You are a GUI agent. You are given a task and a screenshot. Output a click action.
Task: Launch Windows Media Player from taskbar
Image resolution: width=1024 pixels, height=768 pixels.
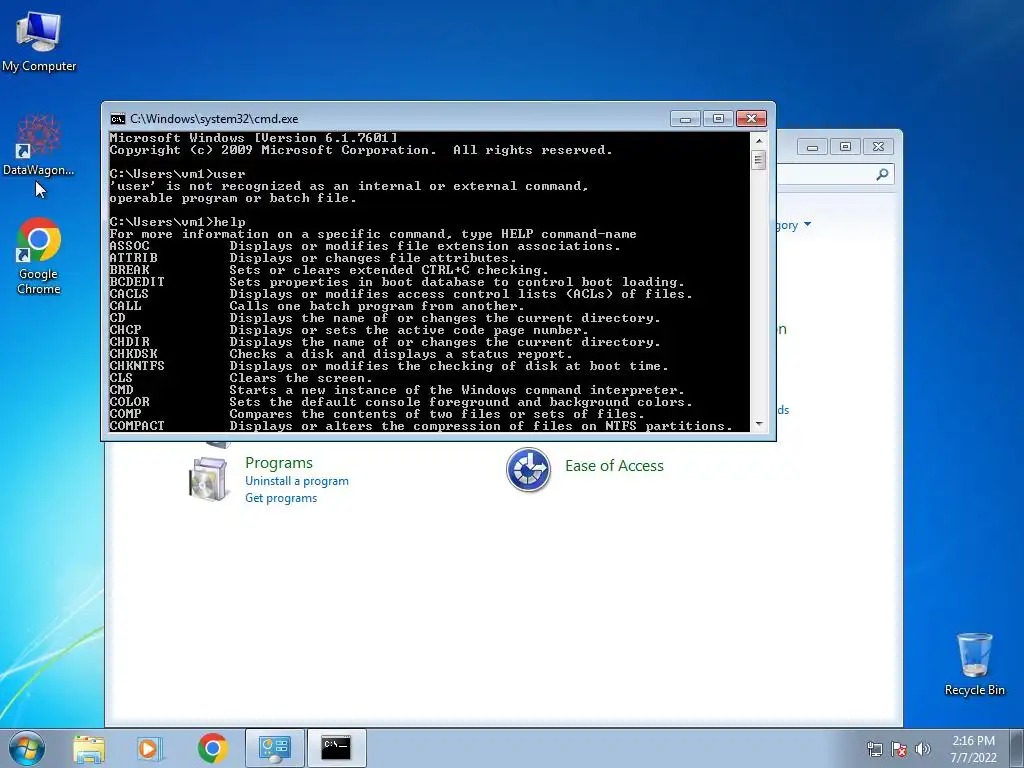[150, 748]
